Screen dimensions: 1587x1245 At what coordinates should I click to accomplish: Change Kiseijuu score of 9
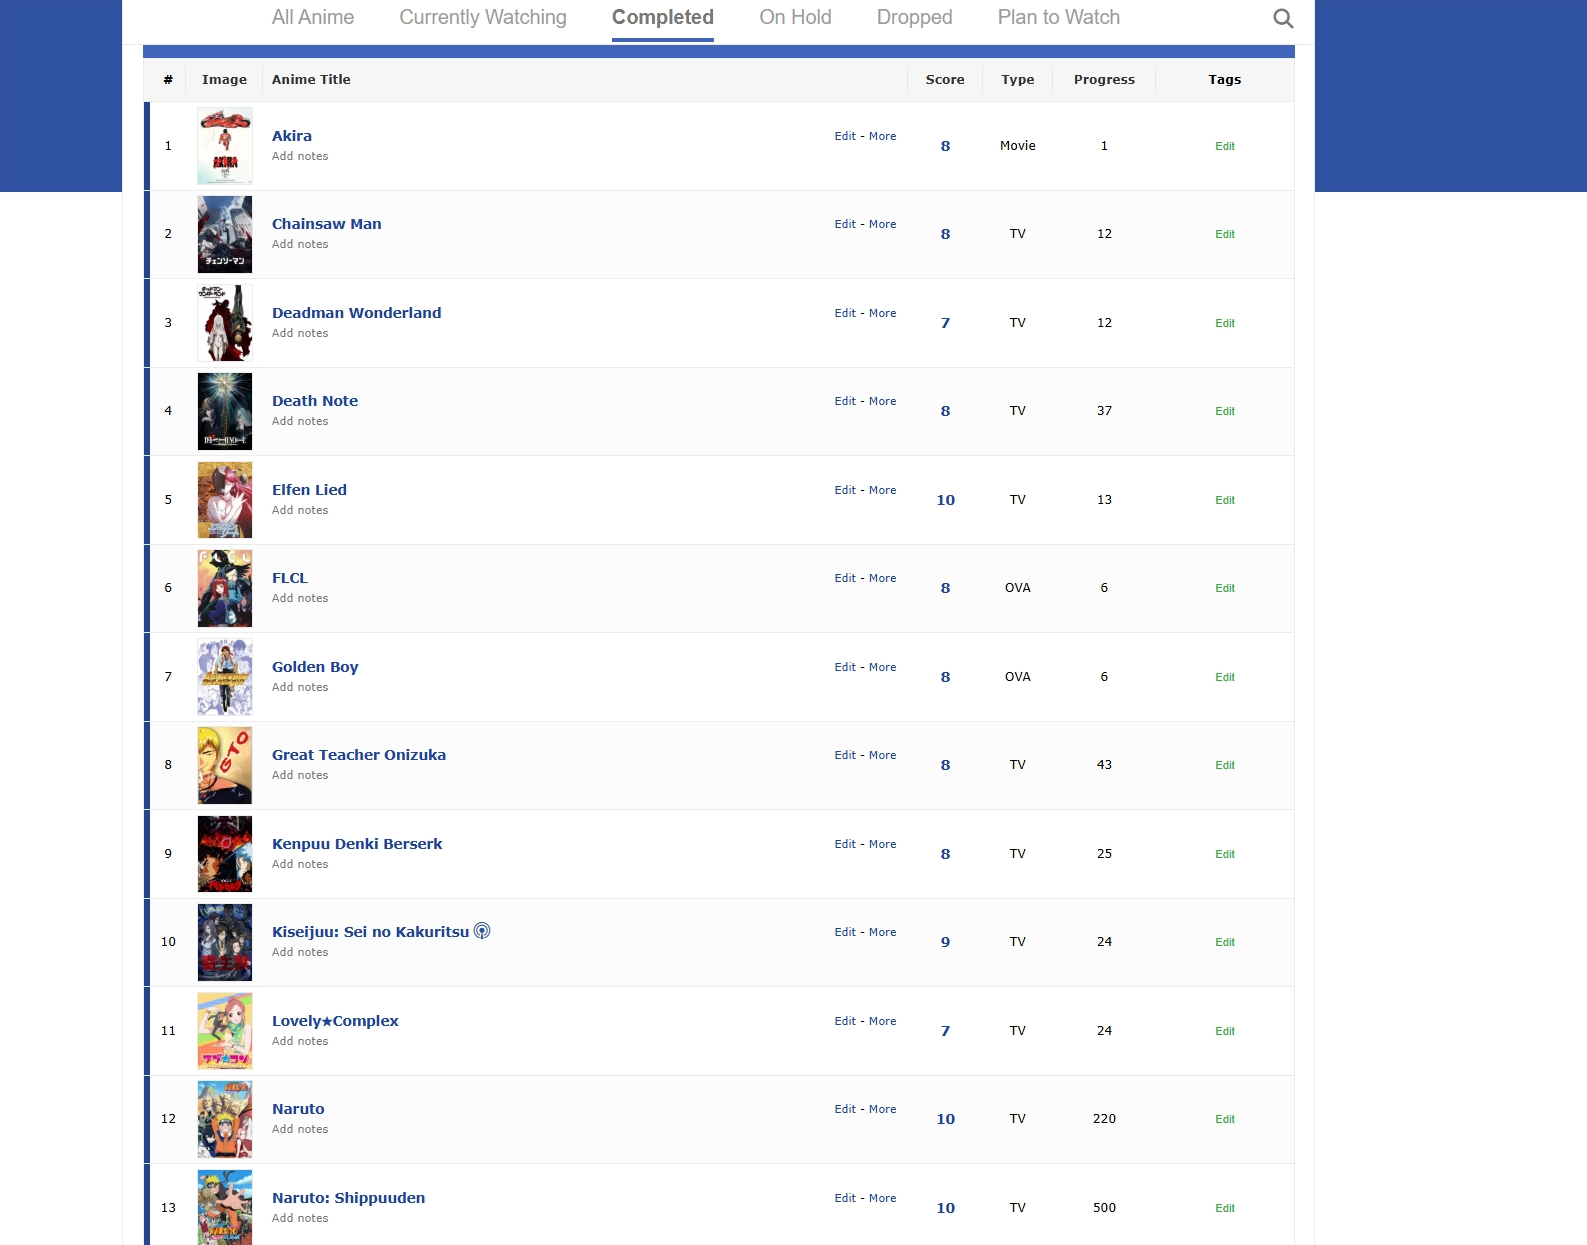[x=945, y=942]
